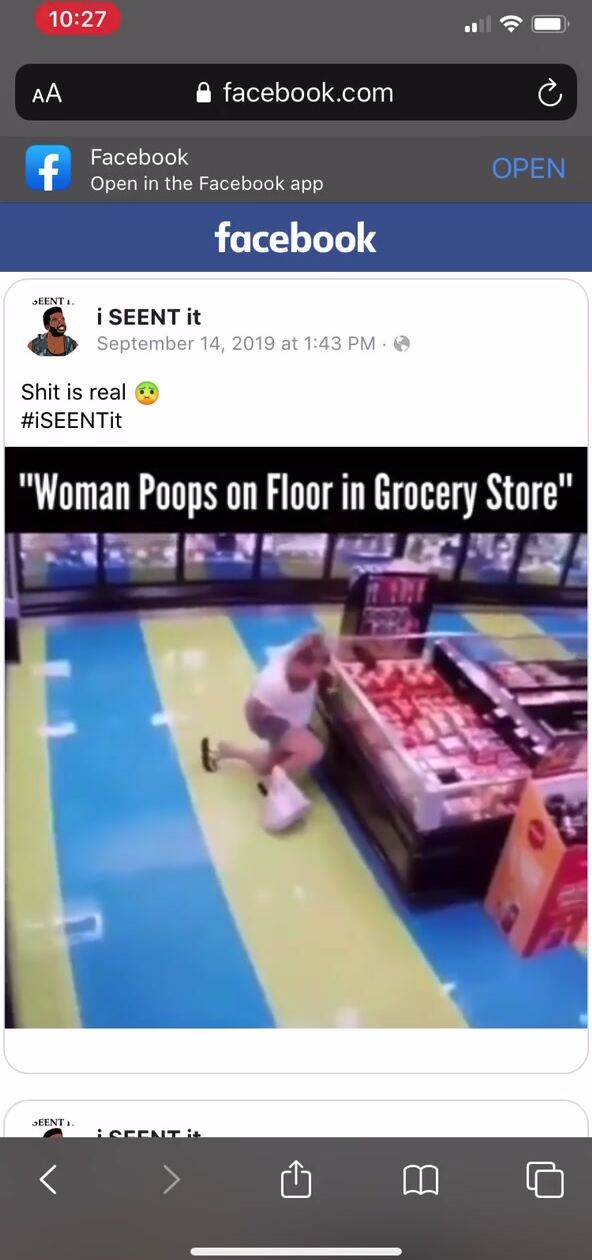Tap the Facebook app logo in banner
Viewport: 592px width, 1260px height.
click(x=49, y=168)
